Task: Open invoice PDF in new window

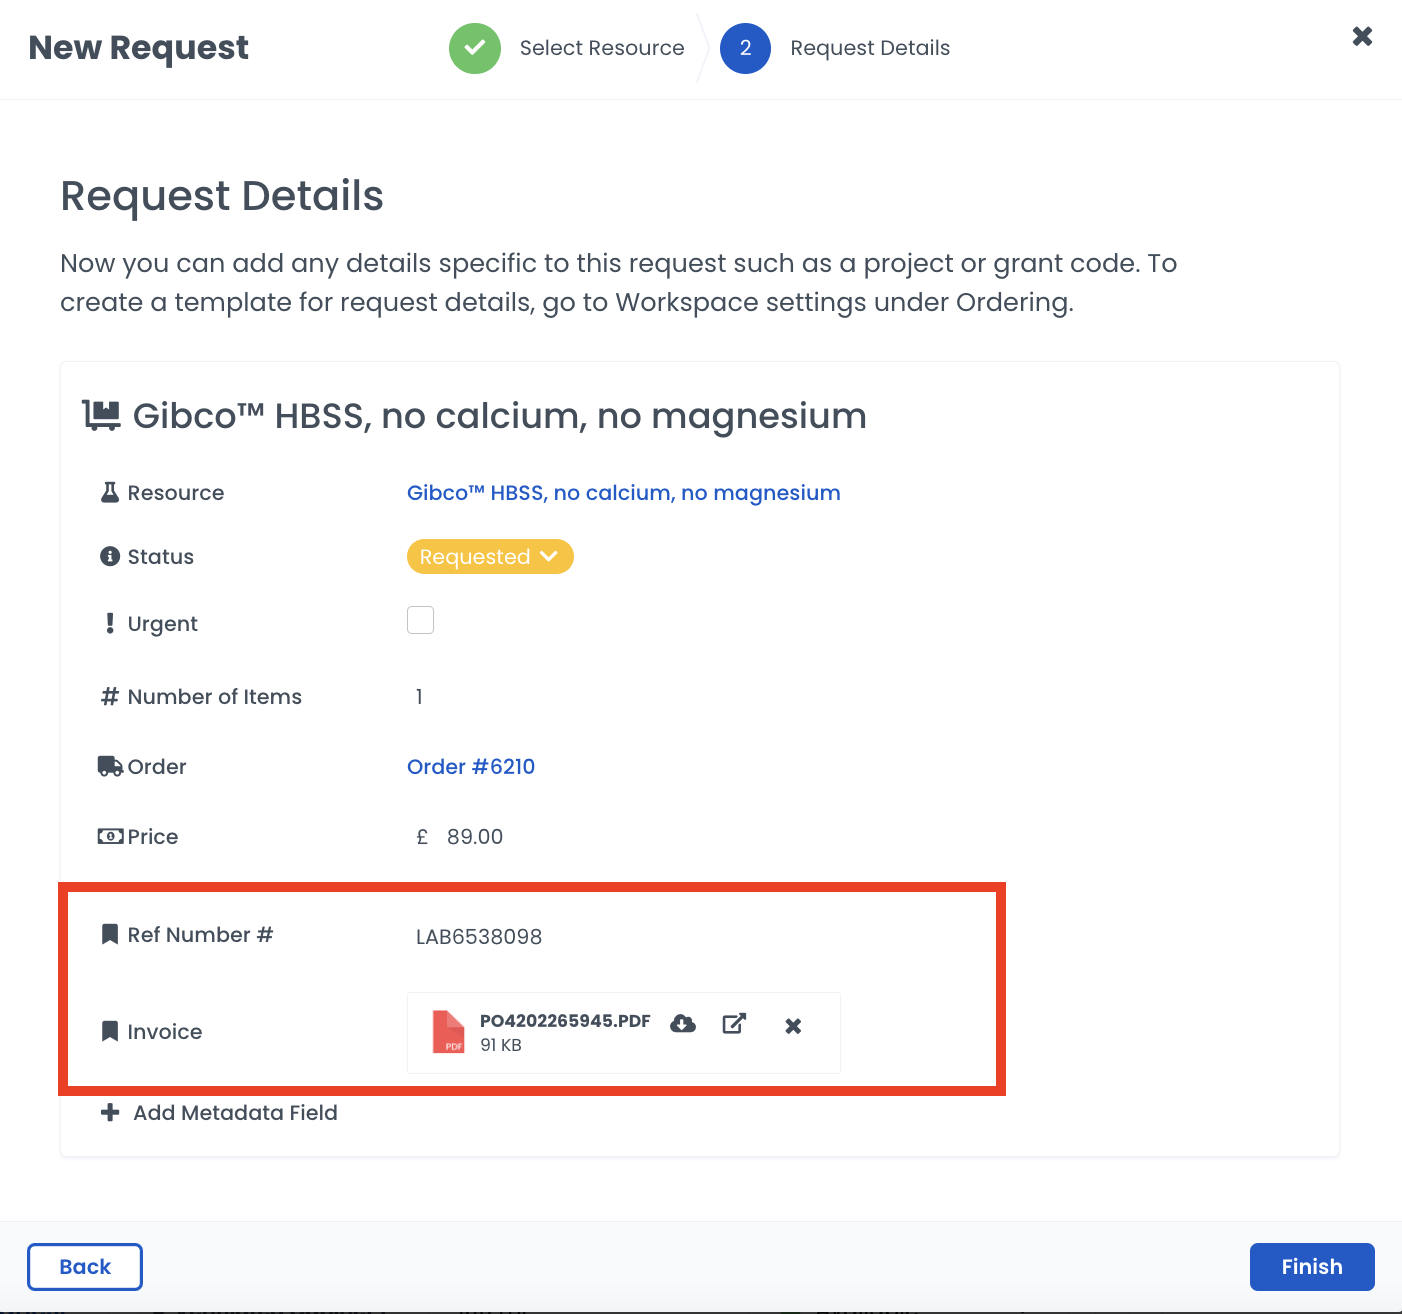Action: [x=734, y=1023]
